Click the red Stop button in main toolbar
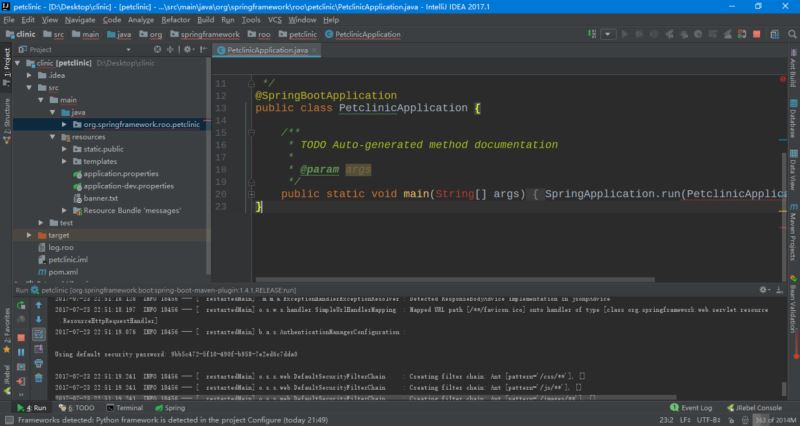Image resolution: width=800 pixels, height=426 pixels. (757, 34)
